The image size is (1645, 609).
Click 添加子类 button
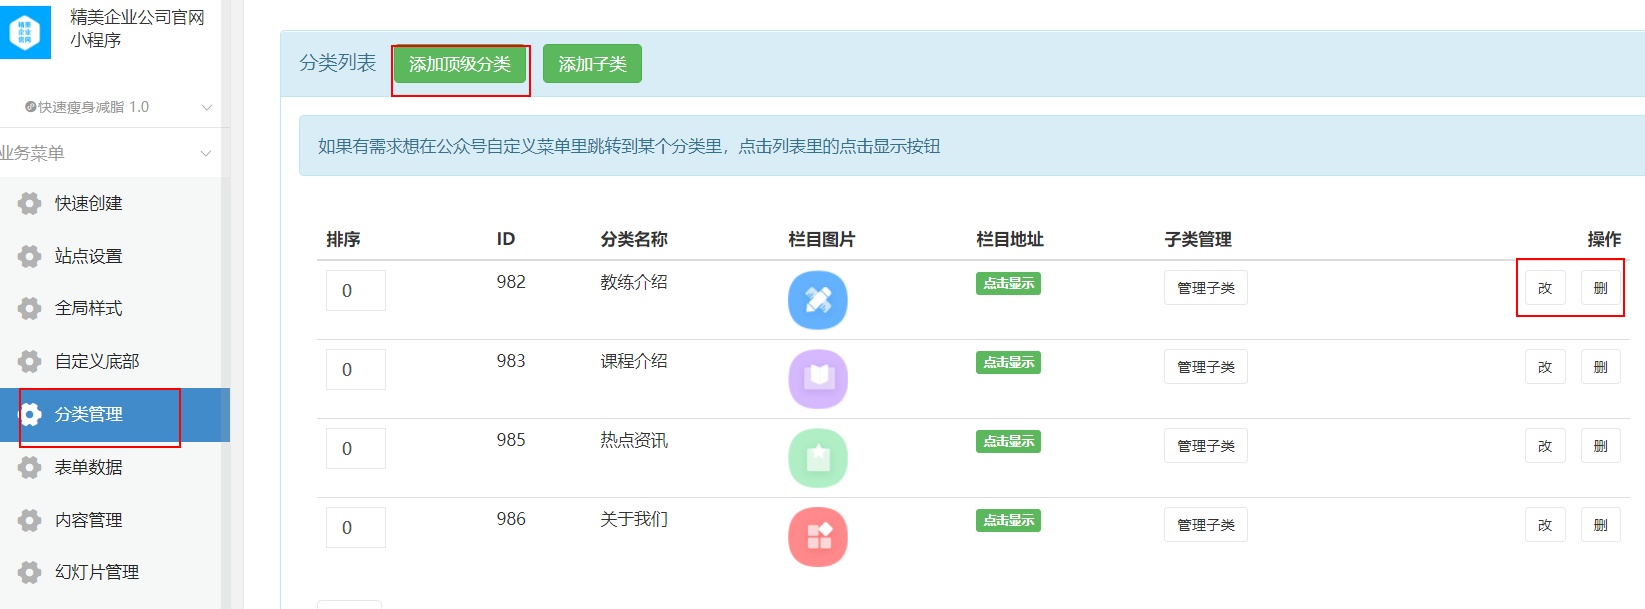(x=592, y=64)
